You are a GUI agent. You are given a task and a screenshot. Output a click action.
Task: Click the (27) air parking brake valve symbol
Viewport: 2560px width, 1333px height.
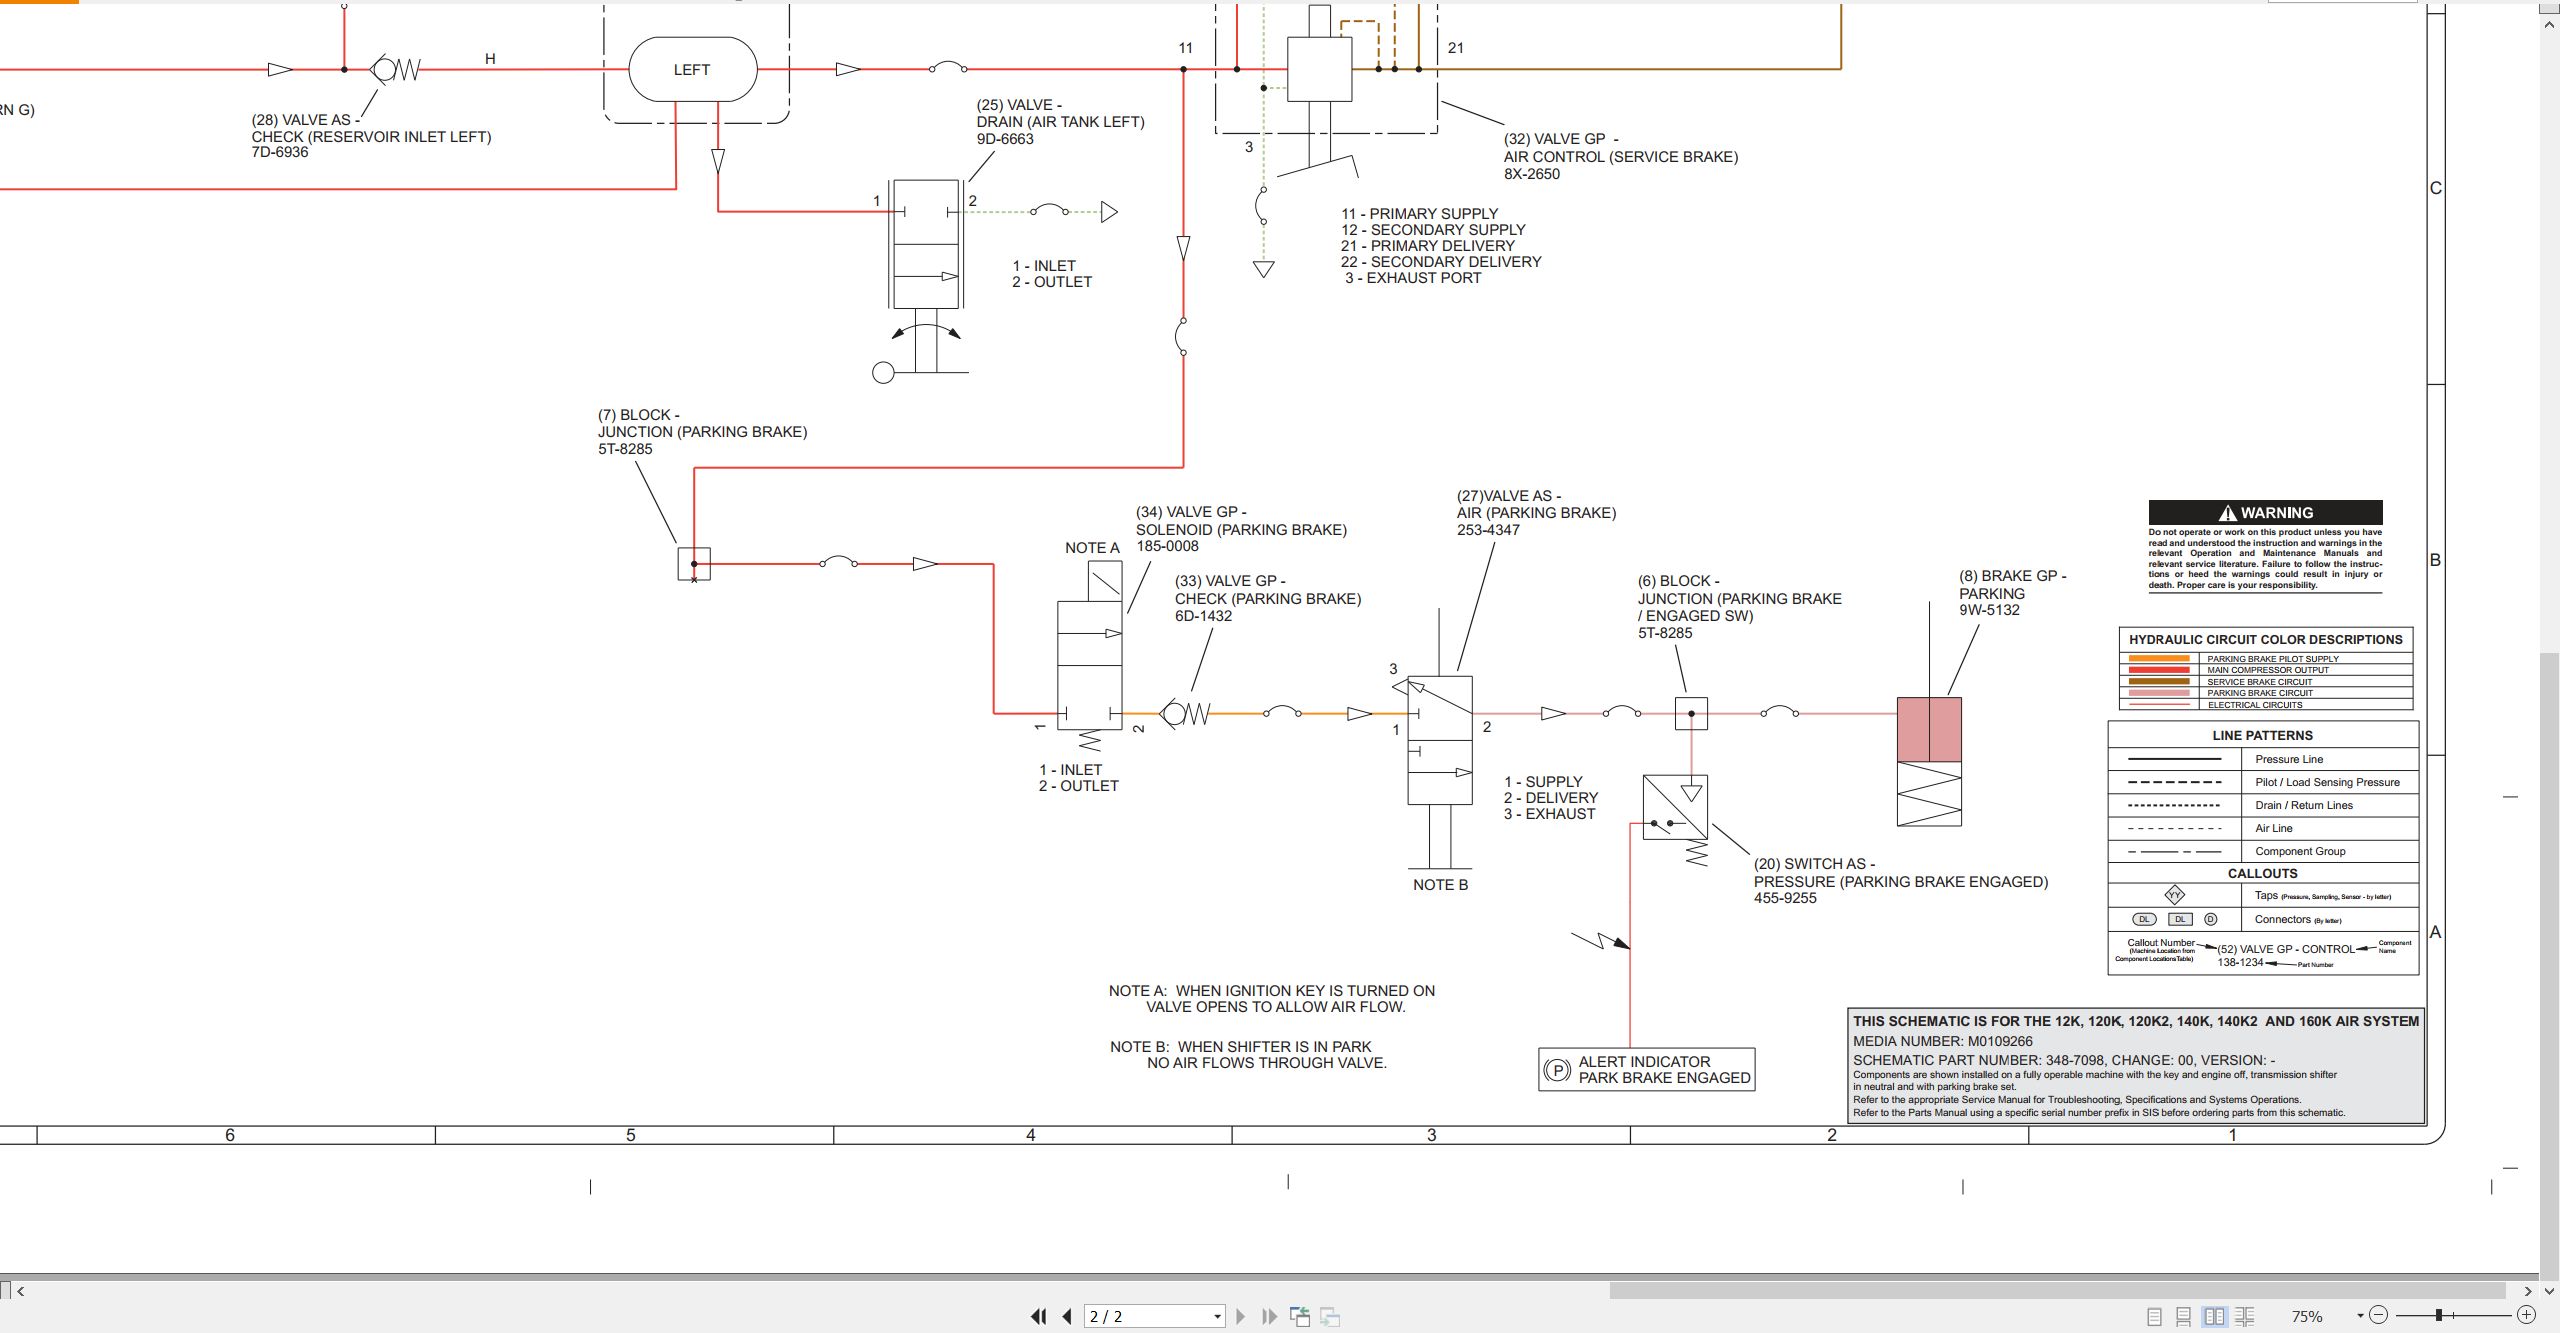1440,740
